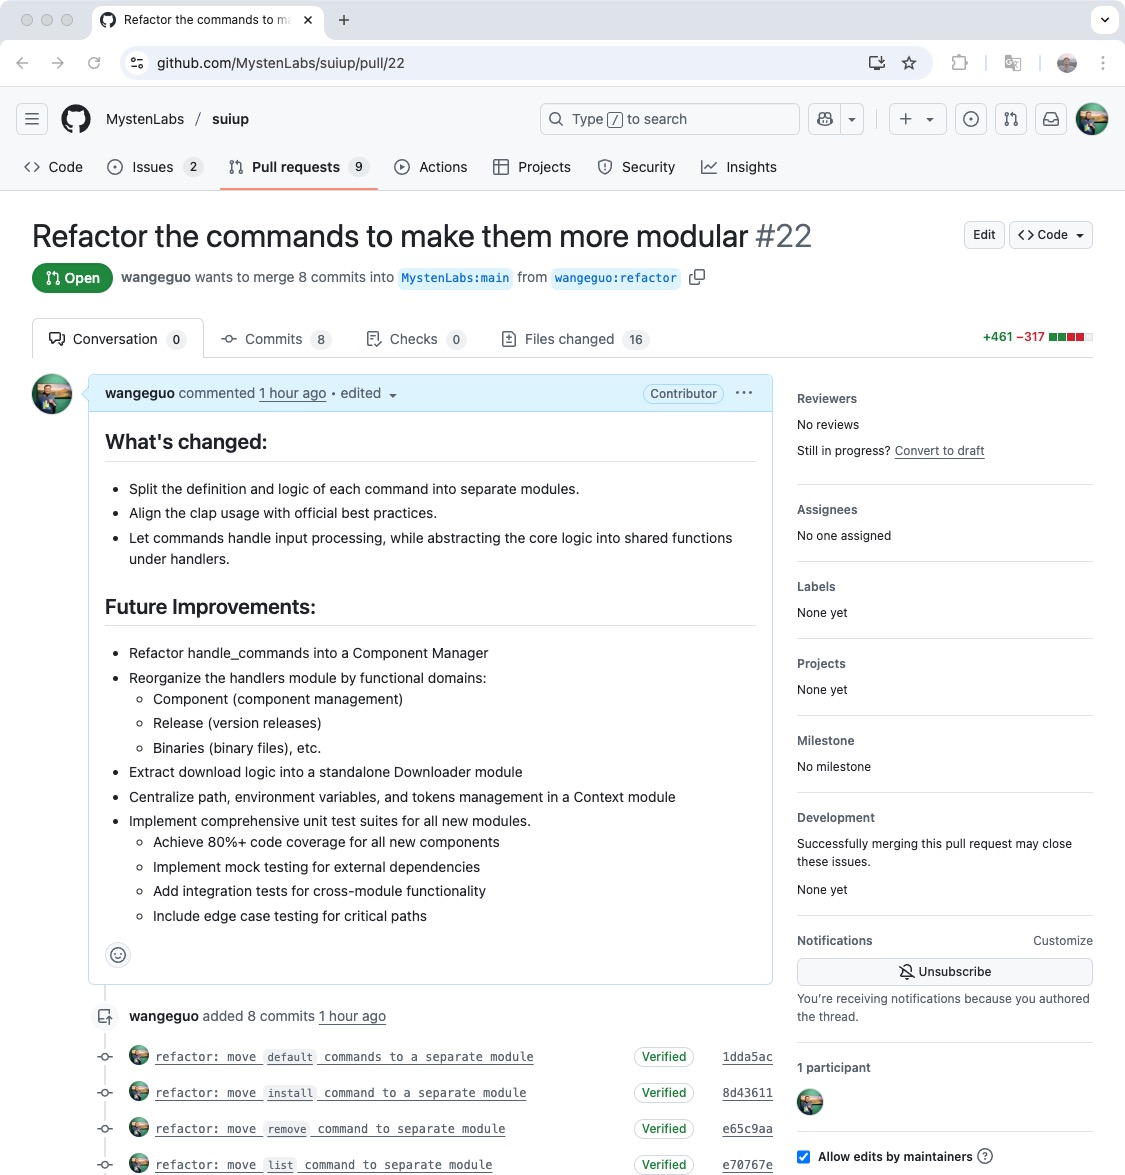This screenshot has width=1125, height=1175.
Task: Click avatar on the e65c9aa commit row
Action: tap(139, 1127)
